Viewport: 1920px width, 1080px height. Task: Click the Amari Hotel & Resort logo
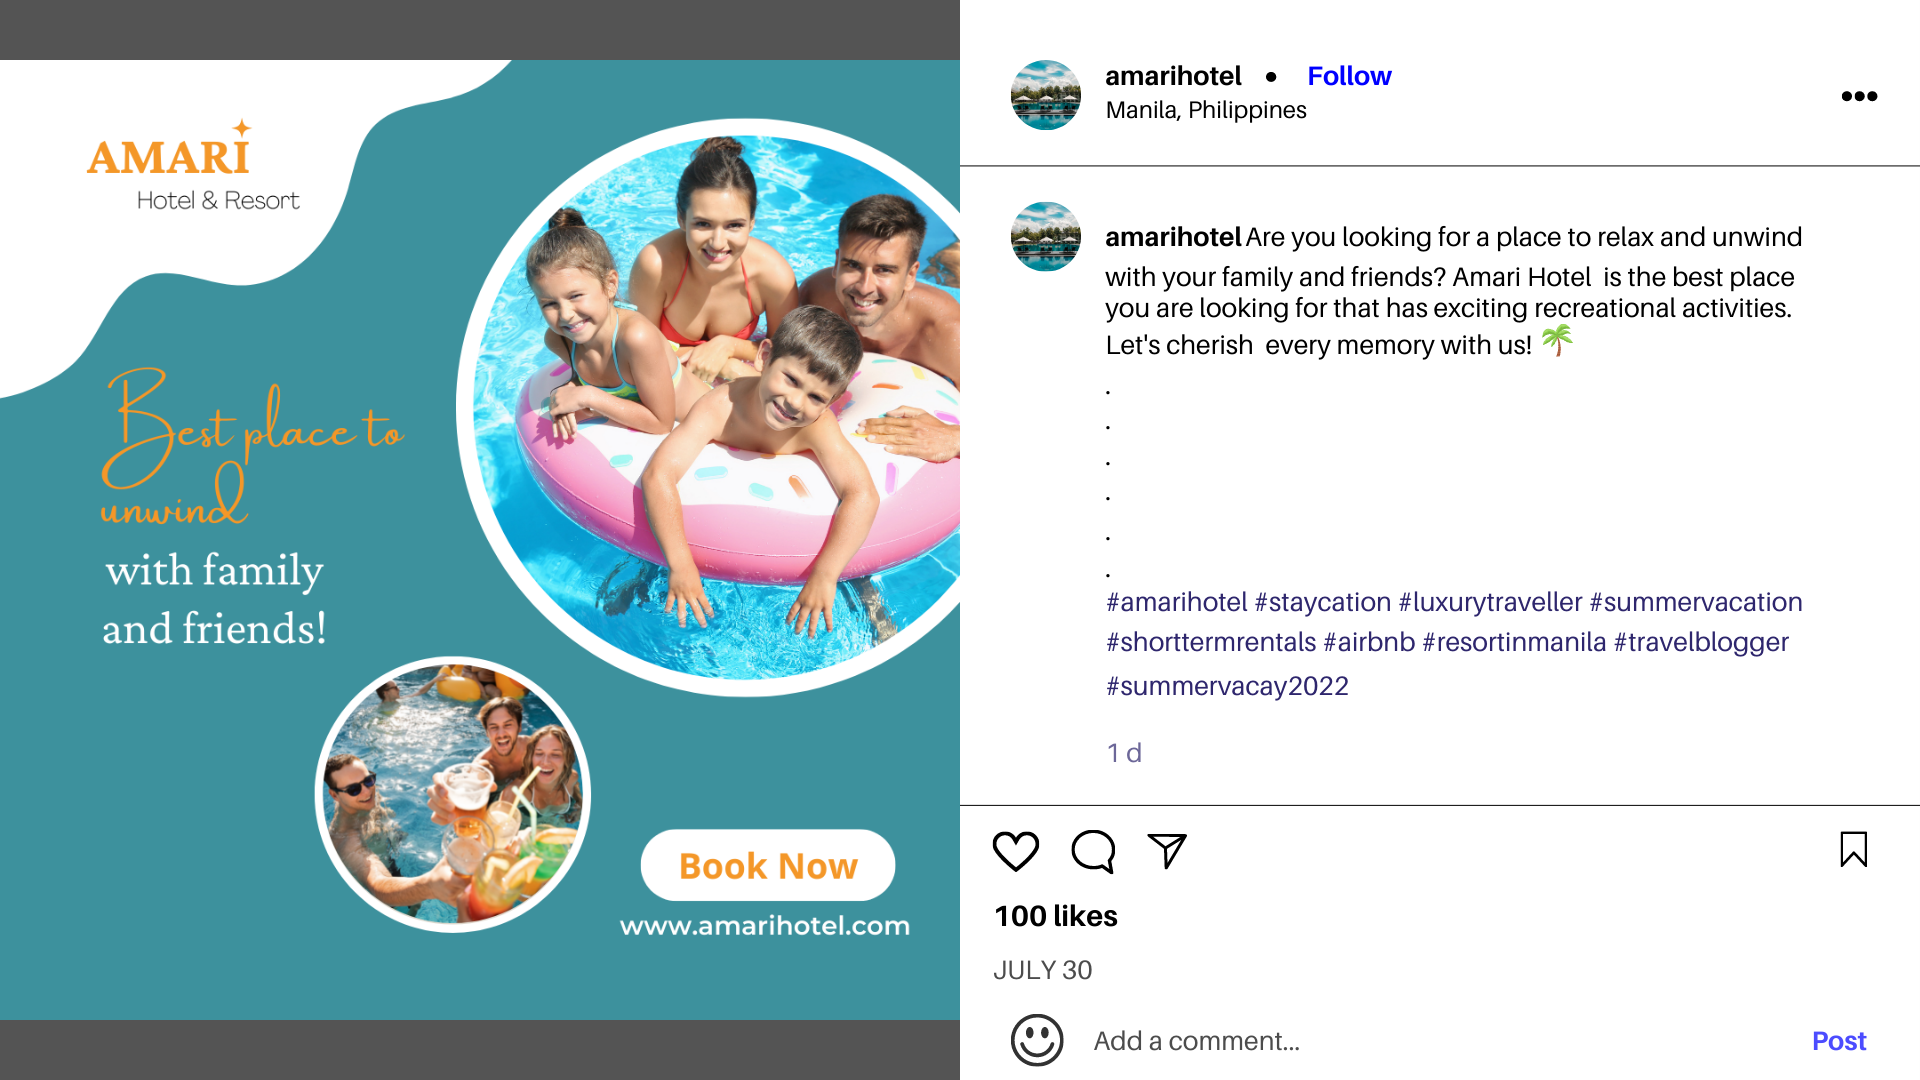click(193, 166)
